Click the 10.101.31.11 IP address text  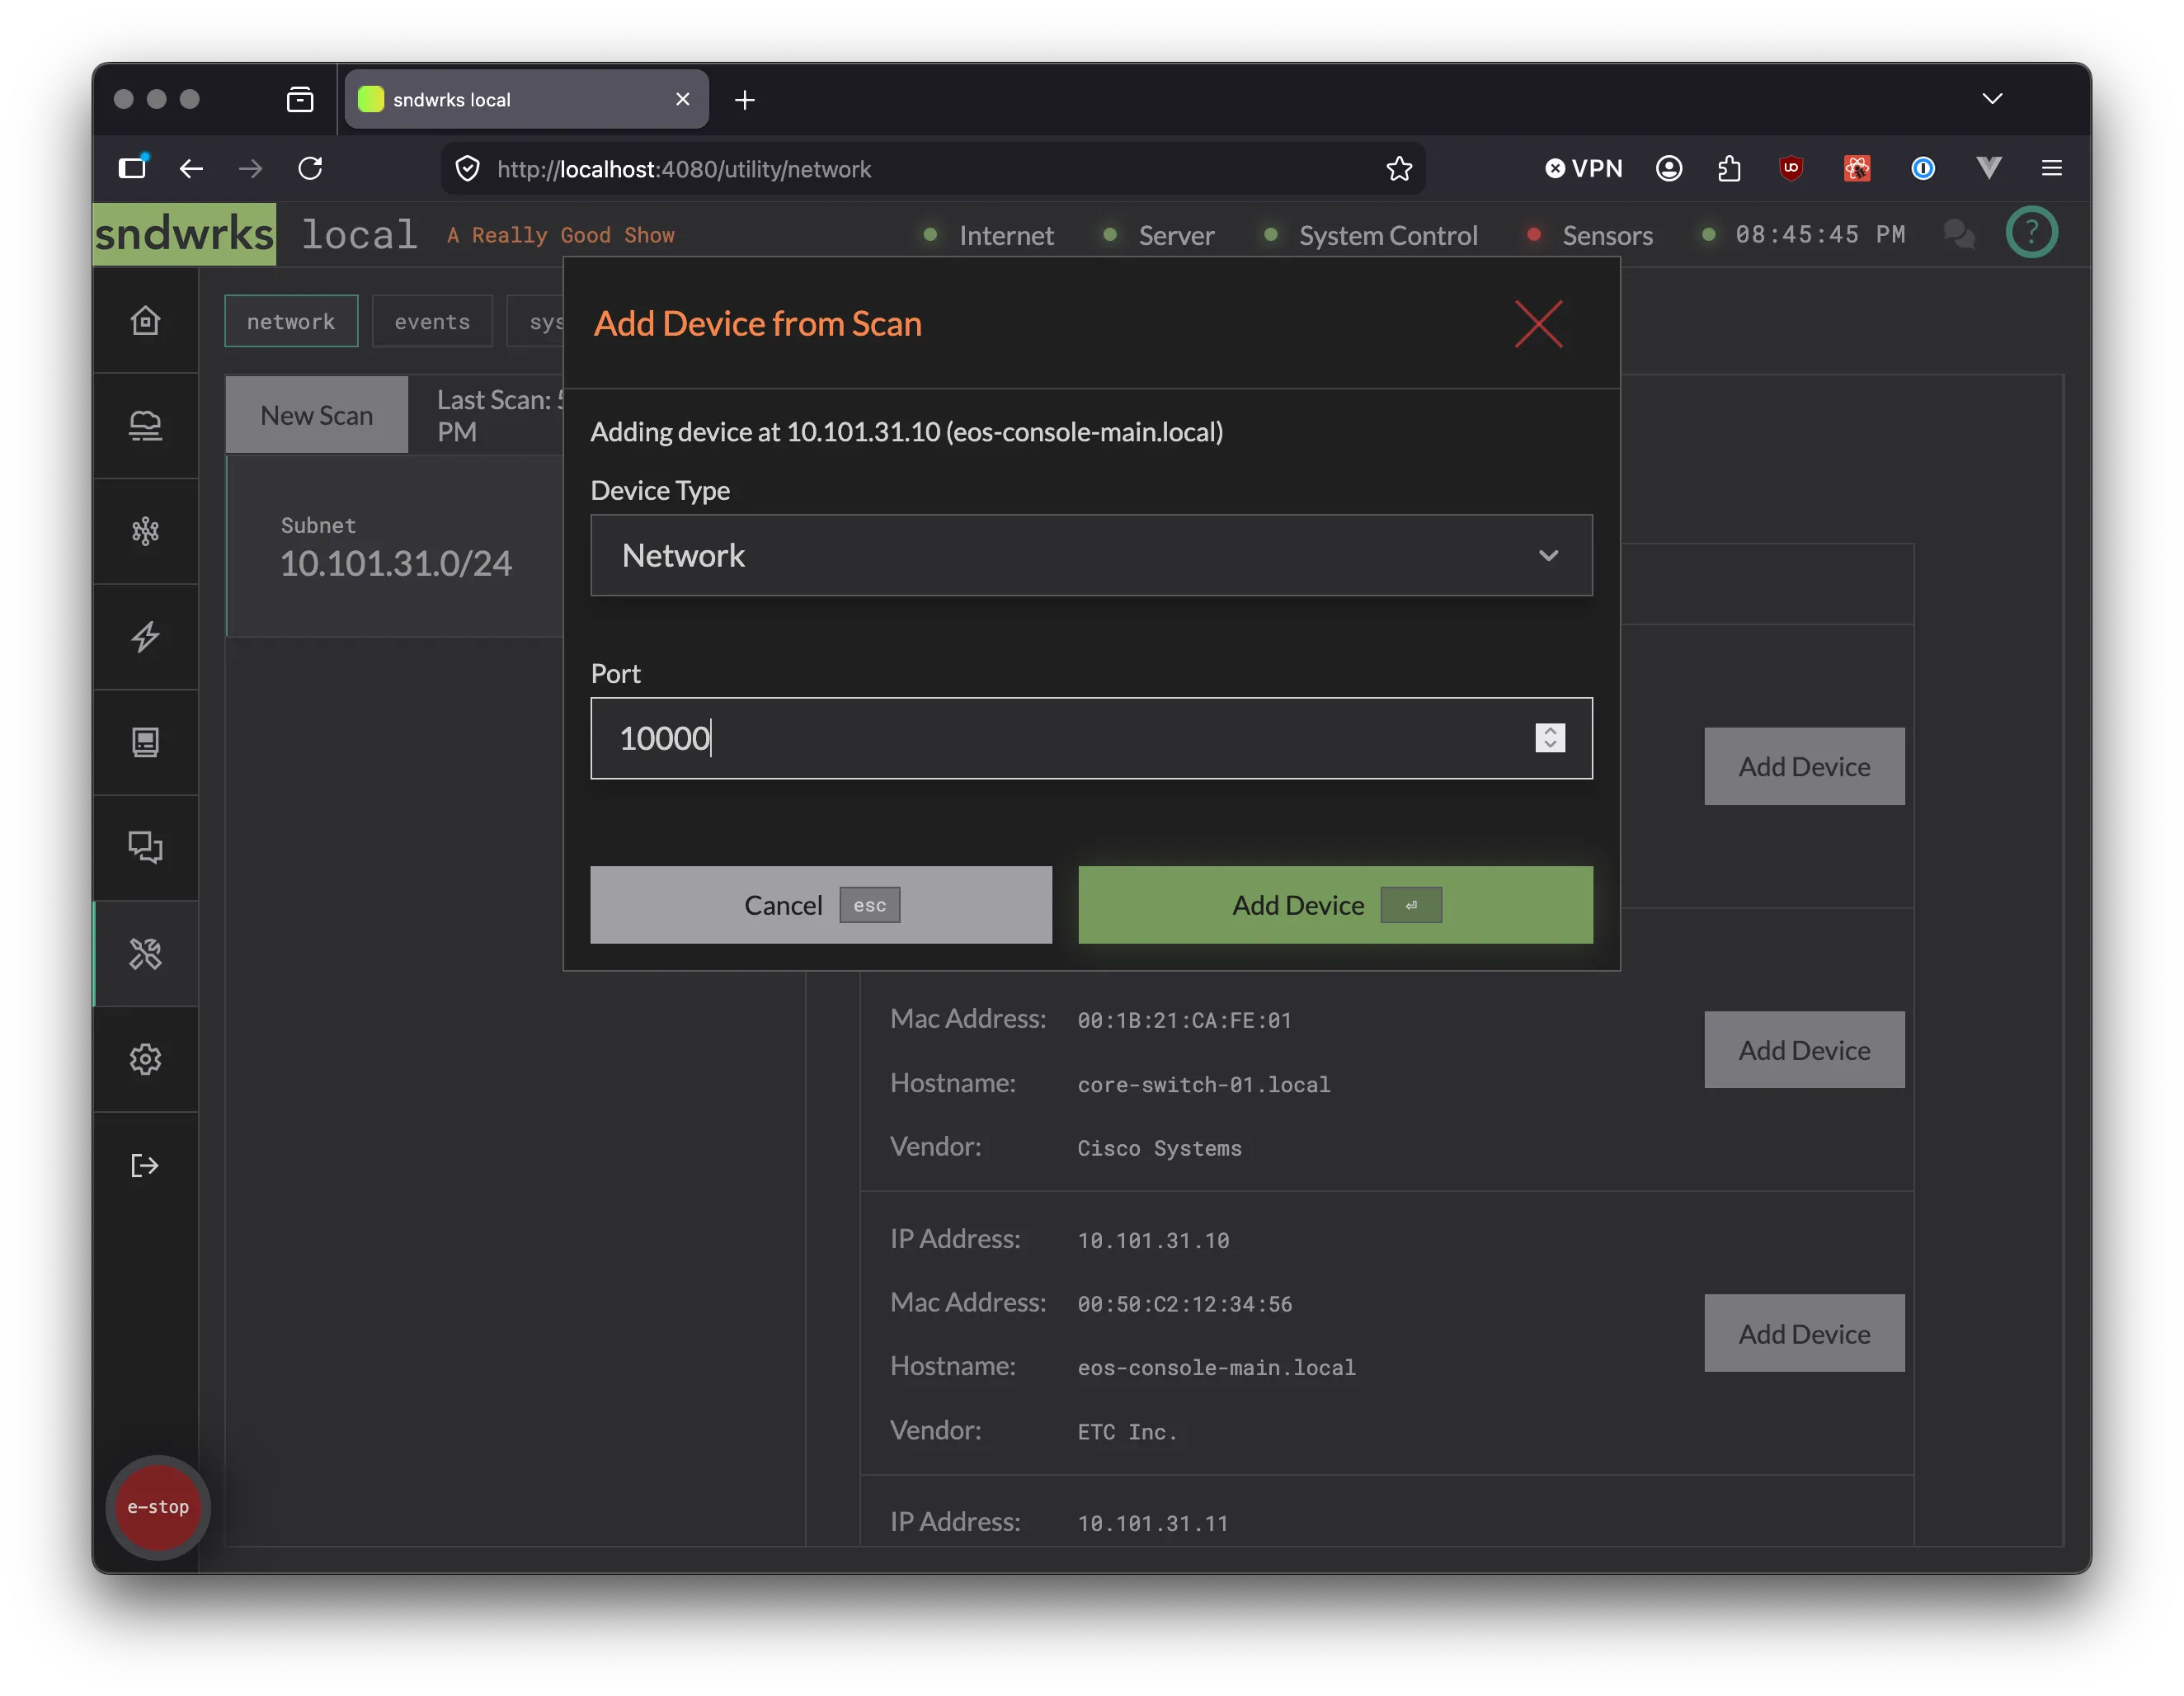click(1153, 1522)
